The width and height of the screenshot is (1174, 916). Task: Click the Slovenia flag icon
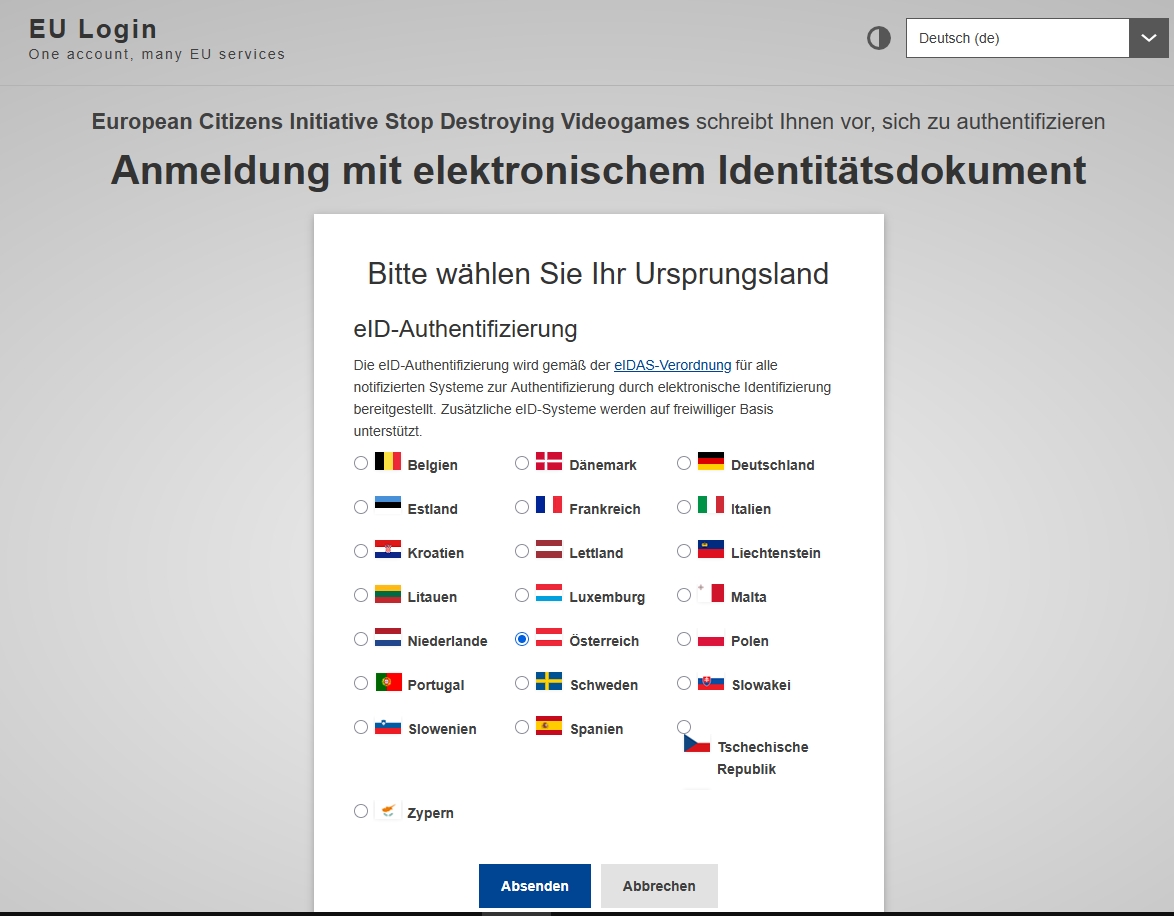click(388, 727)
